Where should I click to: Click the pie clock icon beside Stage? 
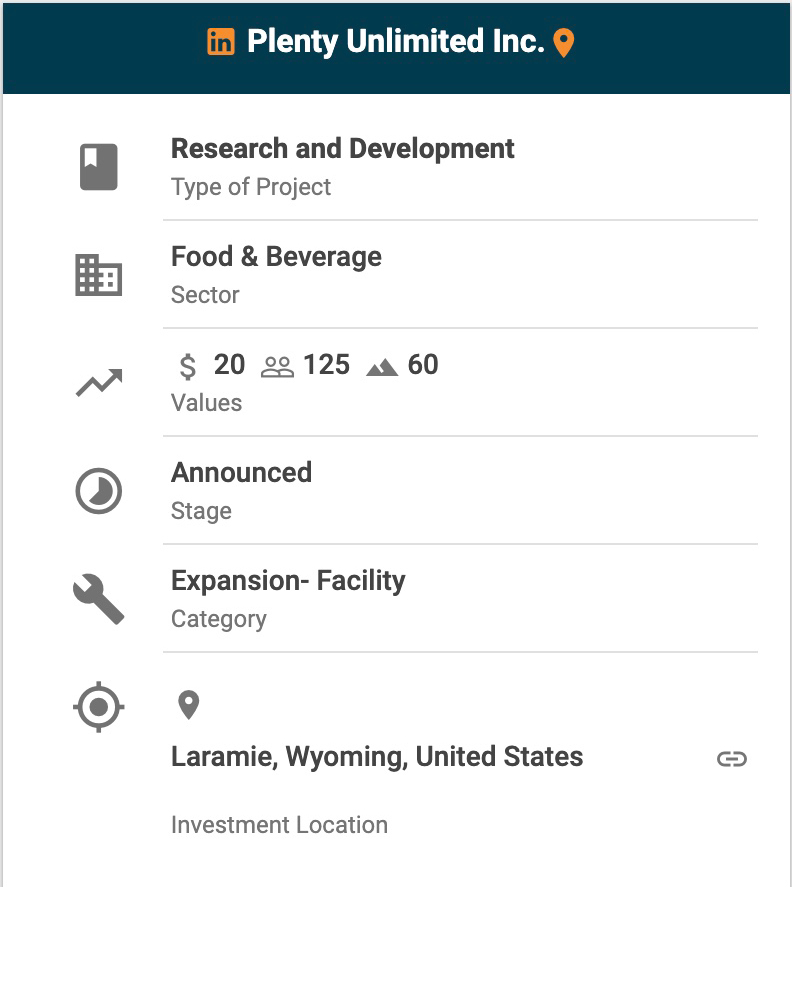pyautogui.click(x=99, y=491)
